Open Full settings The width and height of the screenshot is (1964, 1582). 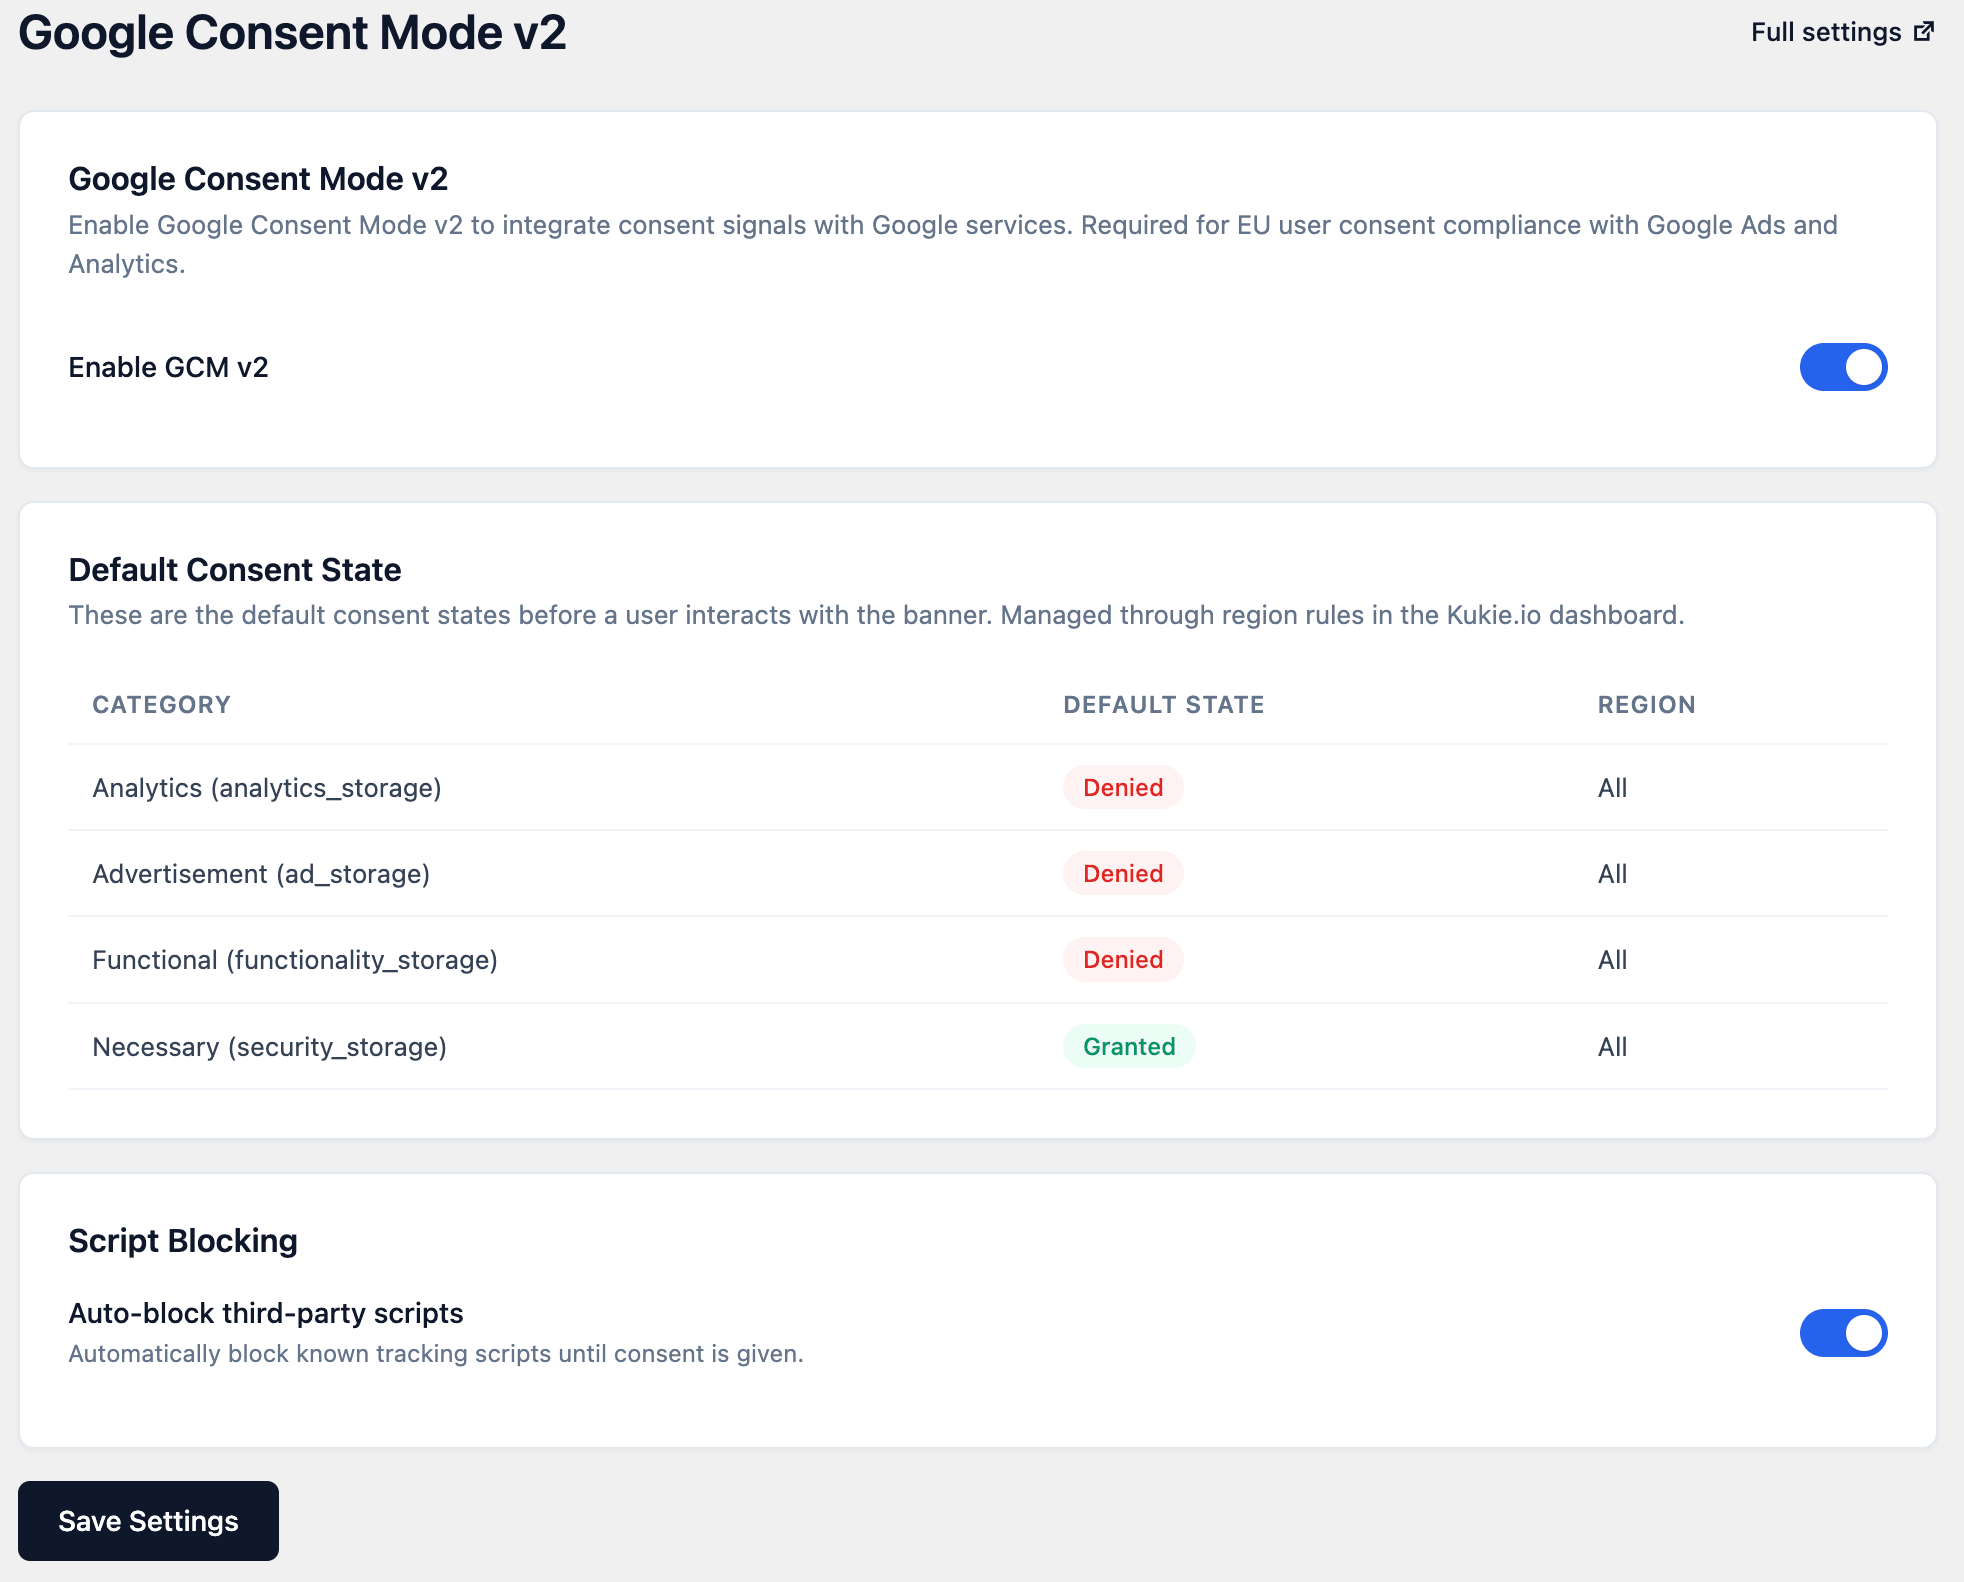point(1828,31)
